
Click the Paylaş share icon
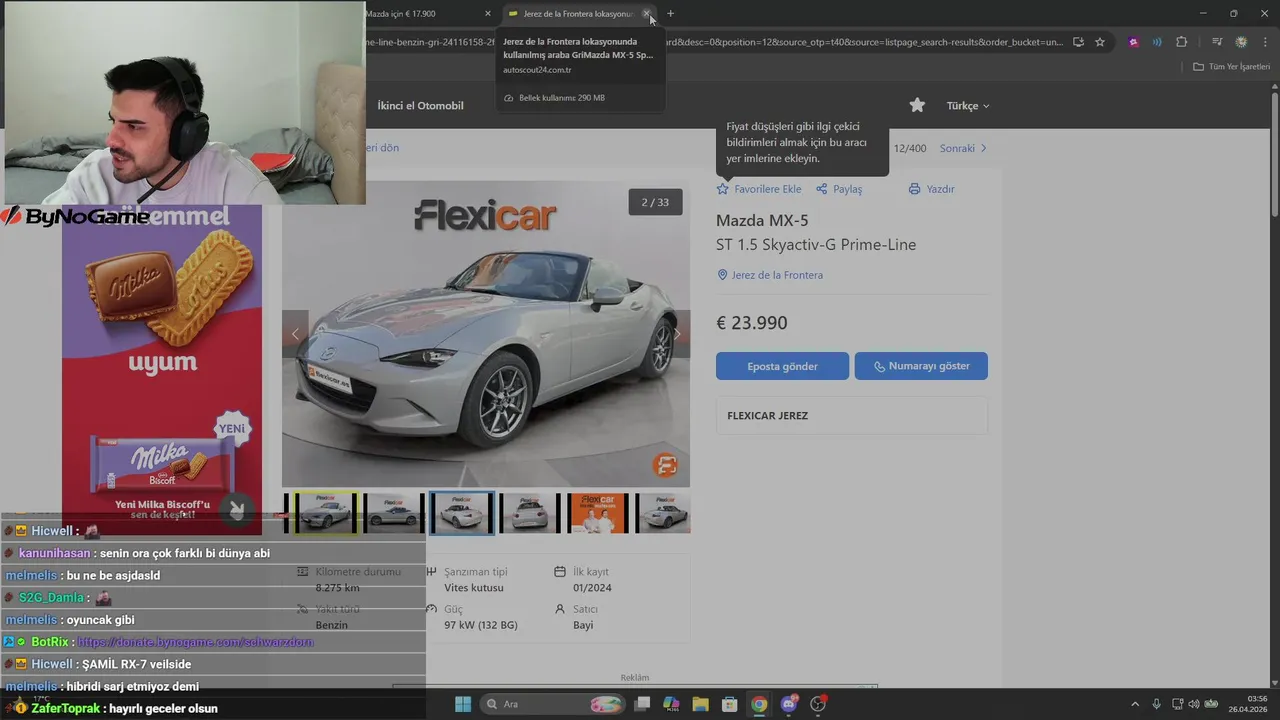point(822,189)
